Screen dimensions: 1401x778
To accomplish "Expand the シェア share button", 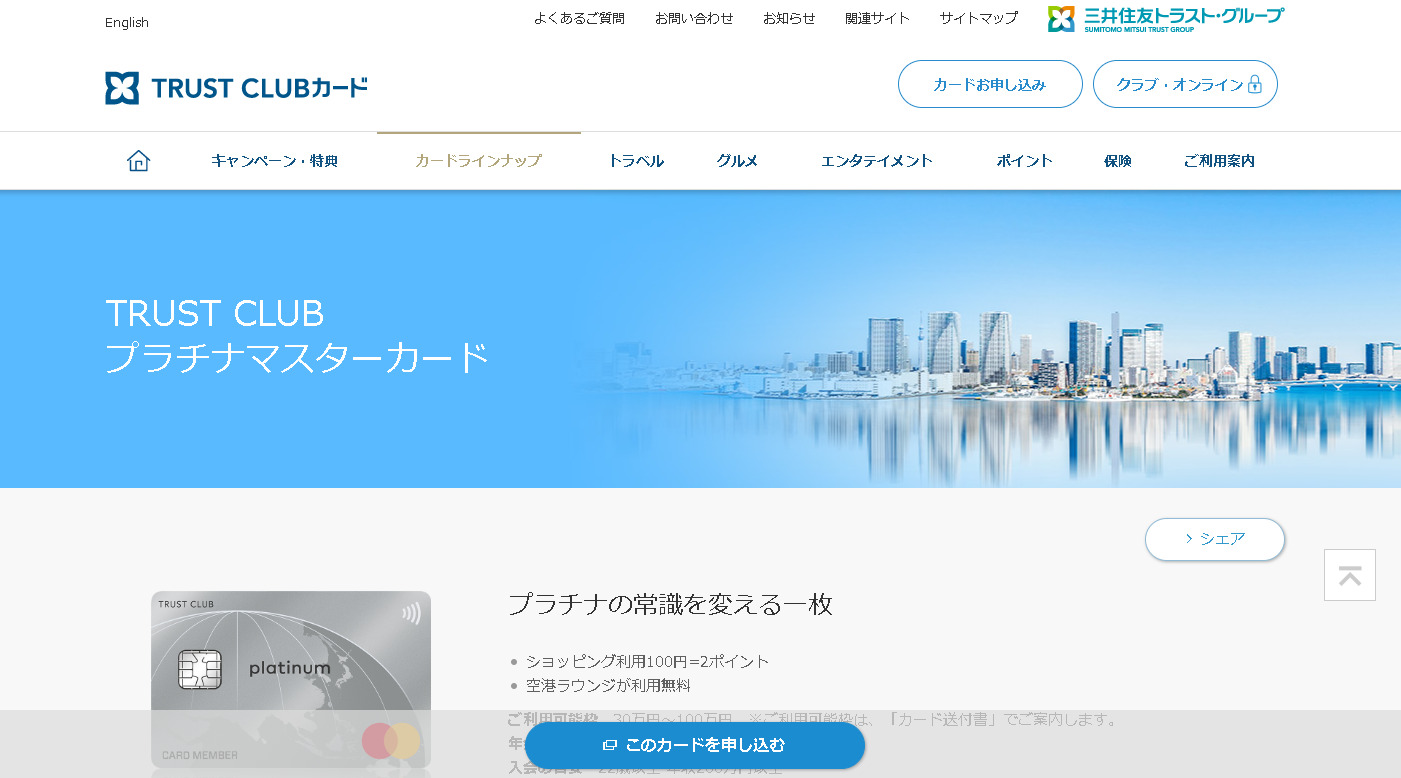I will pyautogui.click(x=1215, y=539).
